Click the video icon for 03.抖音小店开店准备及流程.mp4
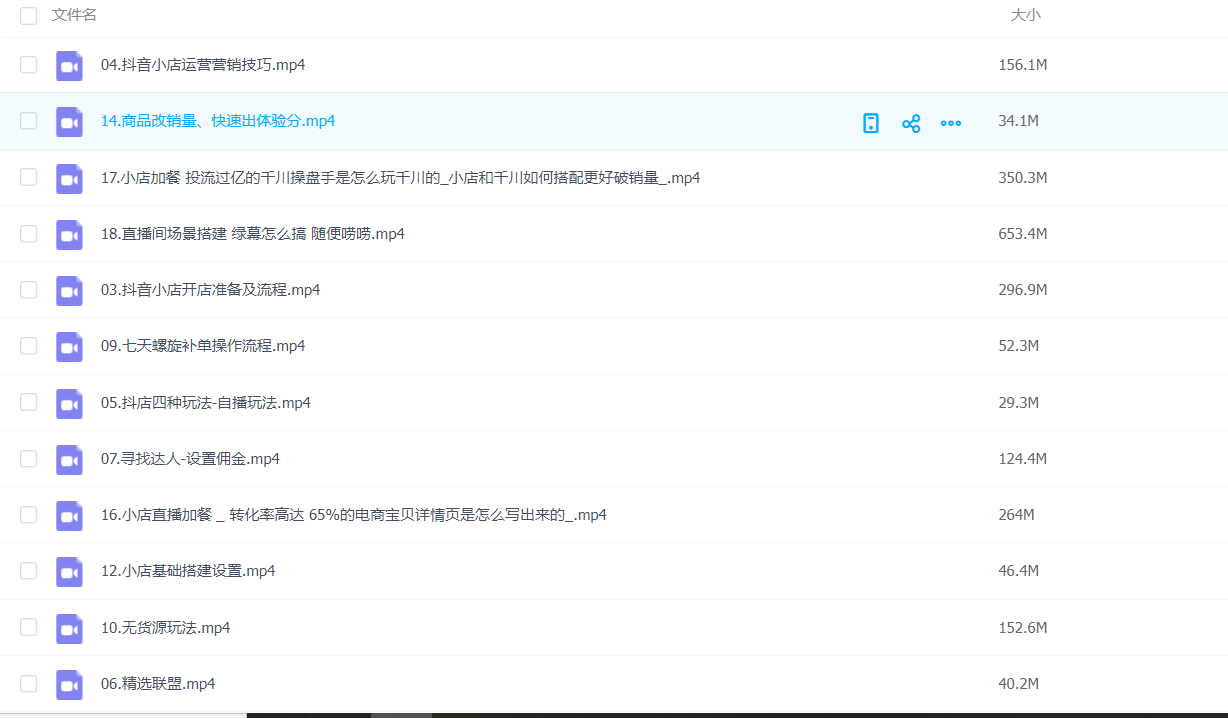 [x=69, y=291]
